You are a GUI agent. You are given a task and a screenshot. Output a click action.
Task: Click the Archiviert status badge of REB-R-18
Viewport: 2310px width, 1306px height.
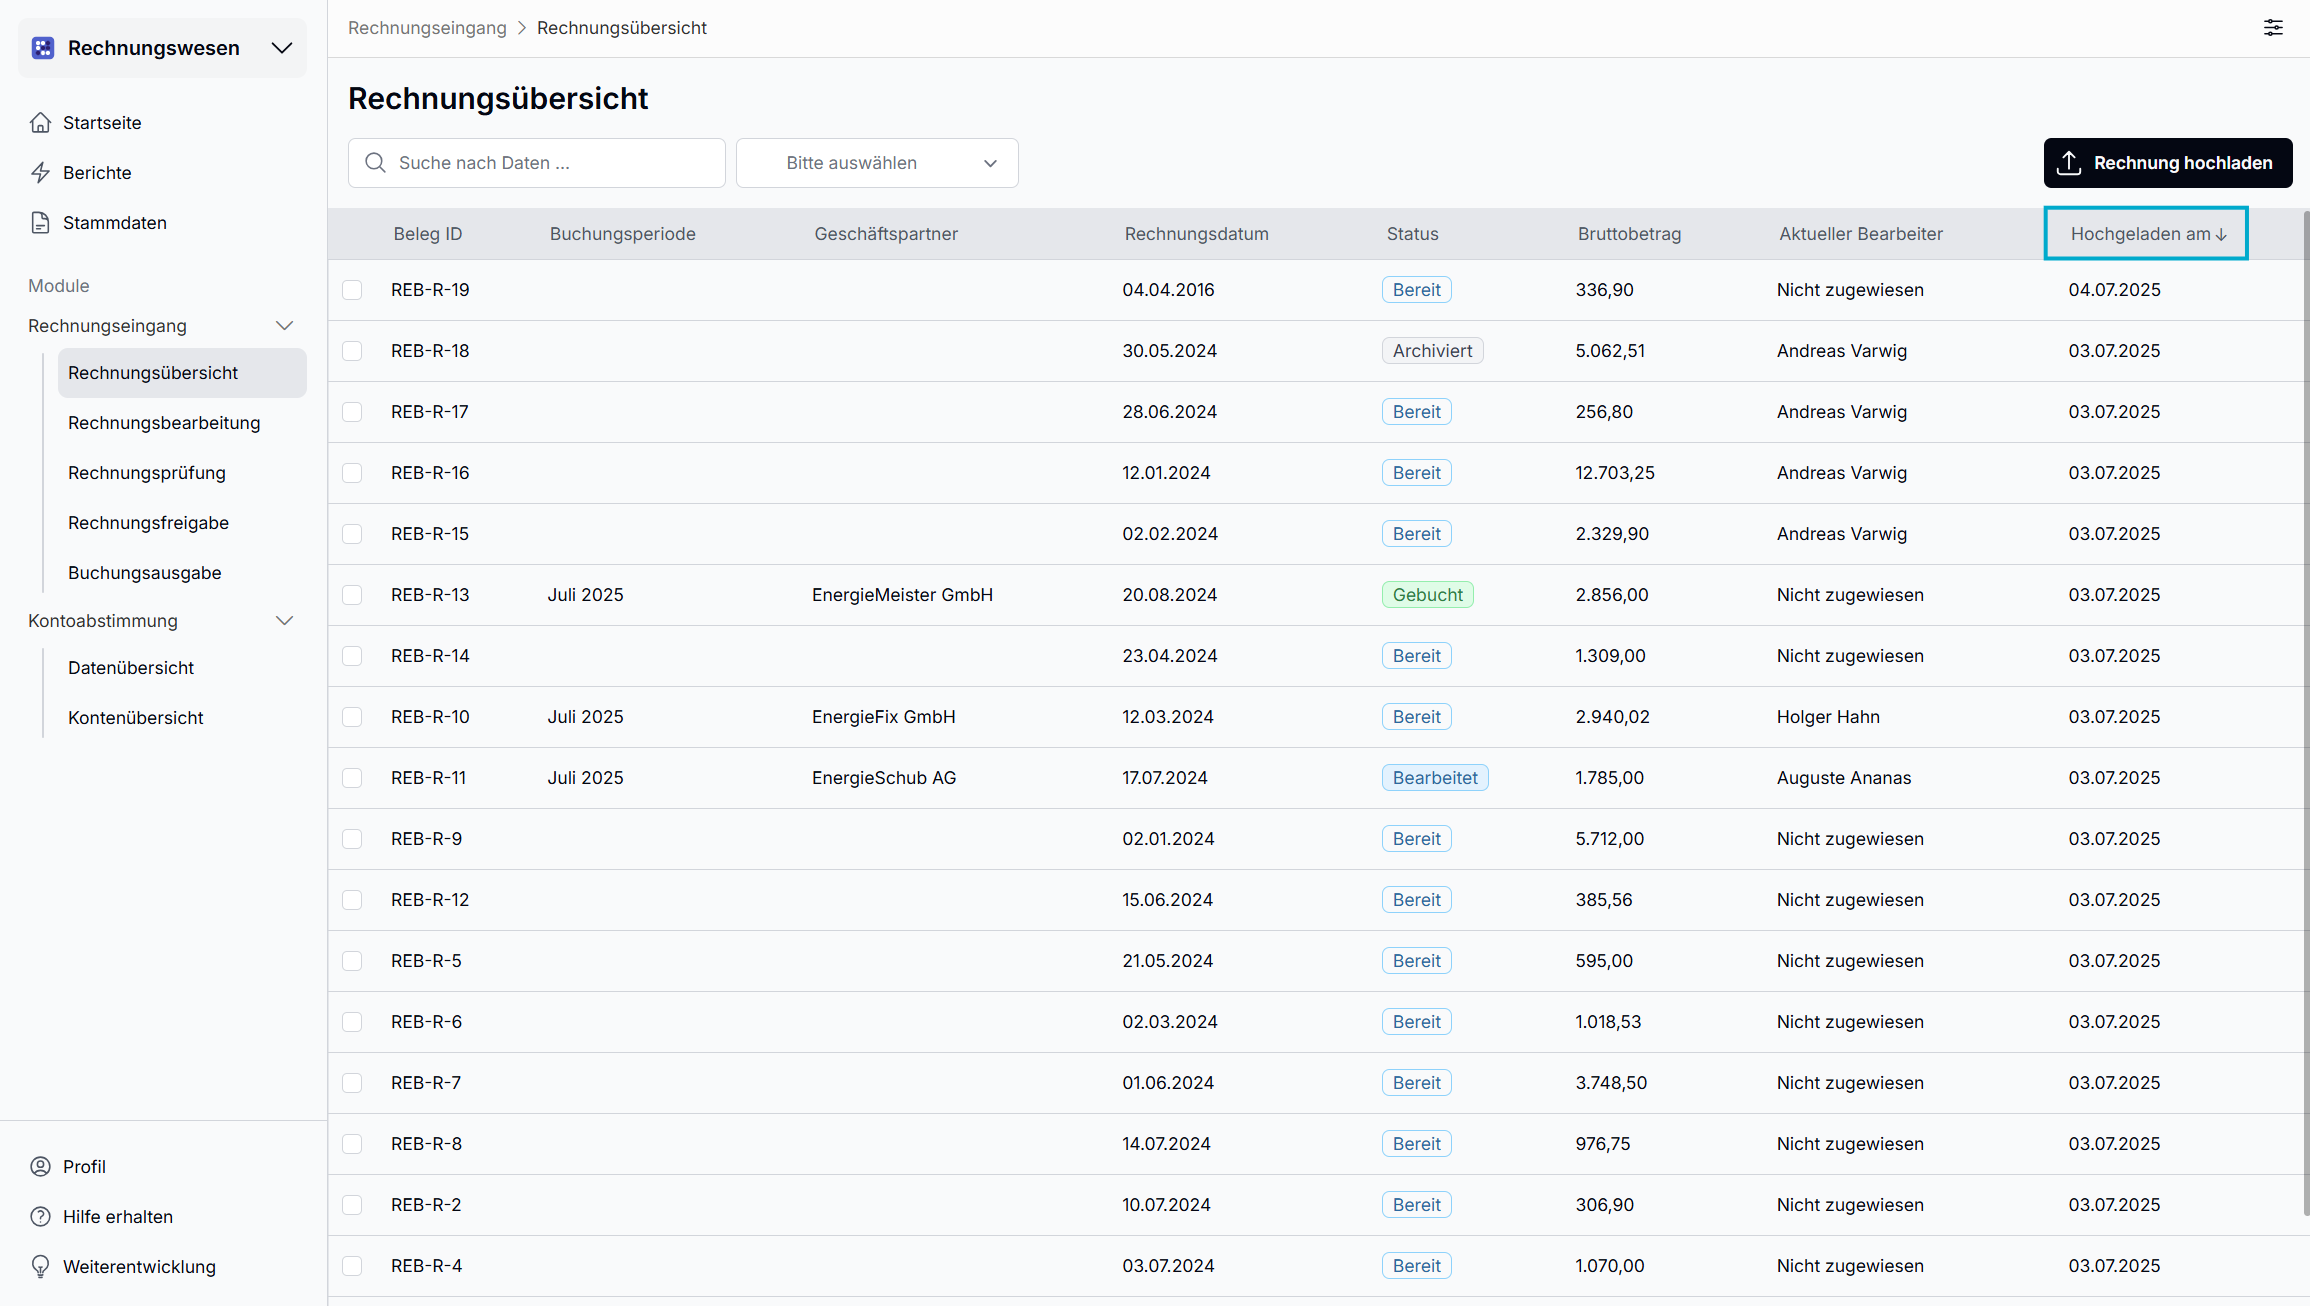tap(1433, 351)
